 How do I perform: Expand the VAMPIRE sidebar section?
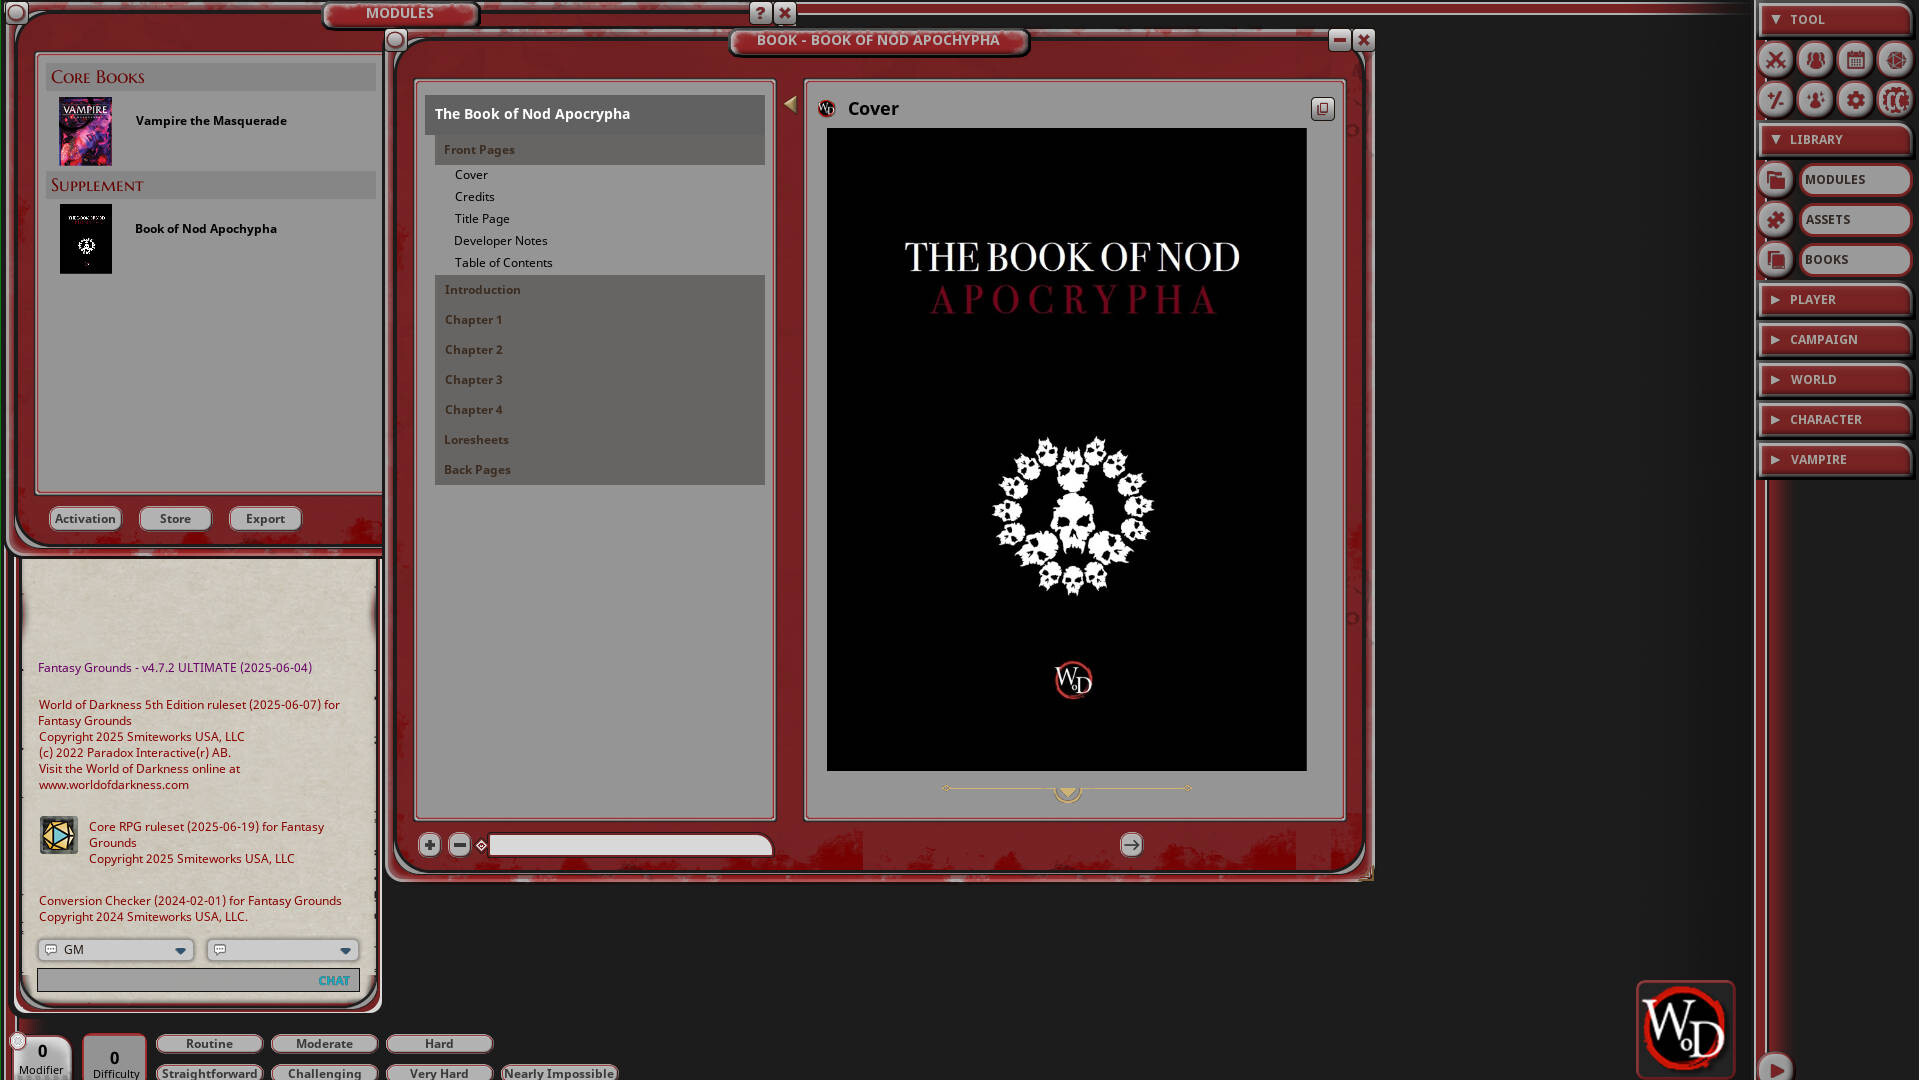pos(1834,459)
